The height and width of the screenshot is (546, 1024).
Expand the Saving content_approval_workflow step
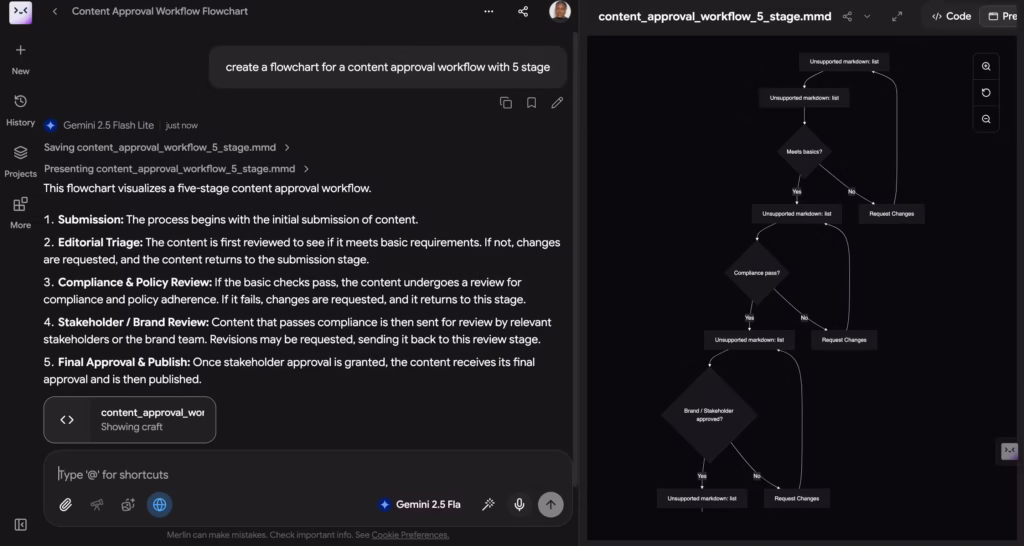pyautogui.click(x=167, y=148)
